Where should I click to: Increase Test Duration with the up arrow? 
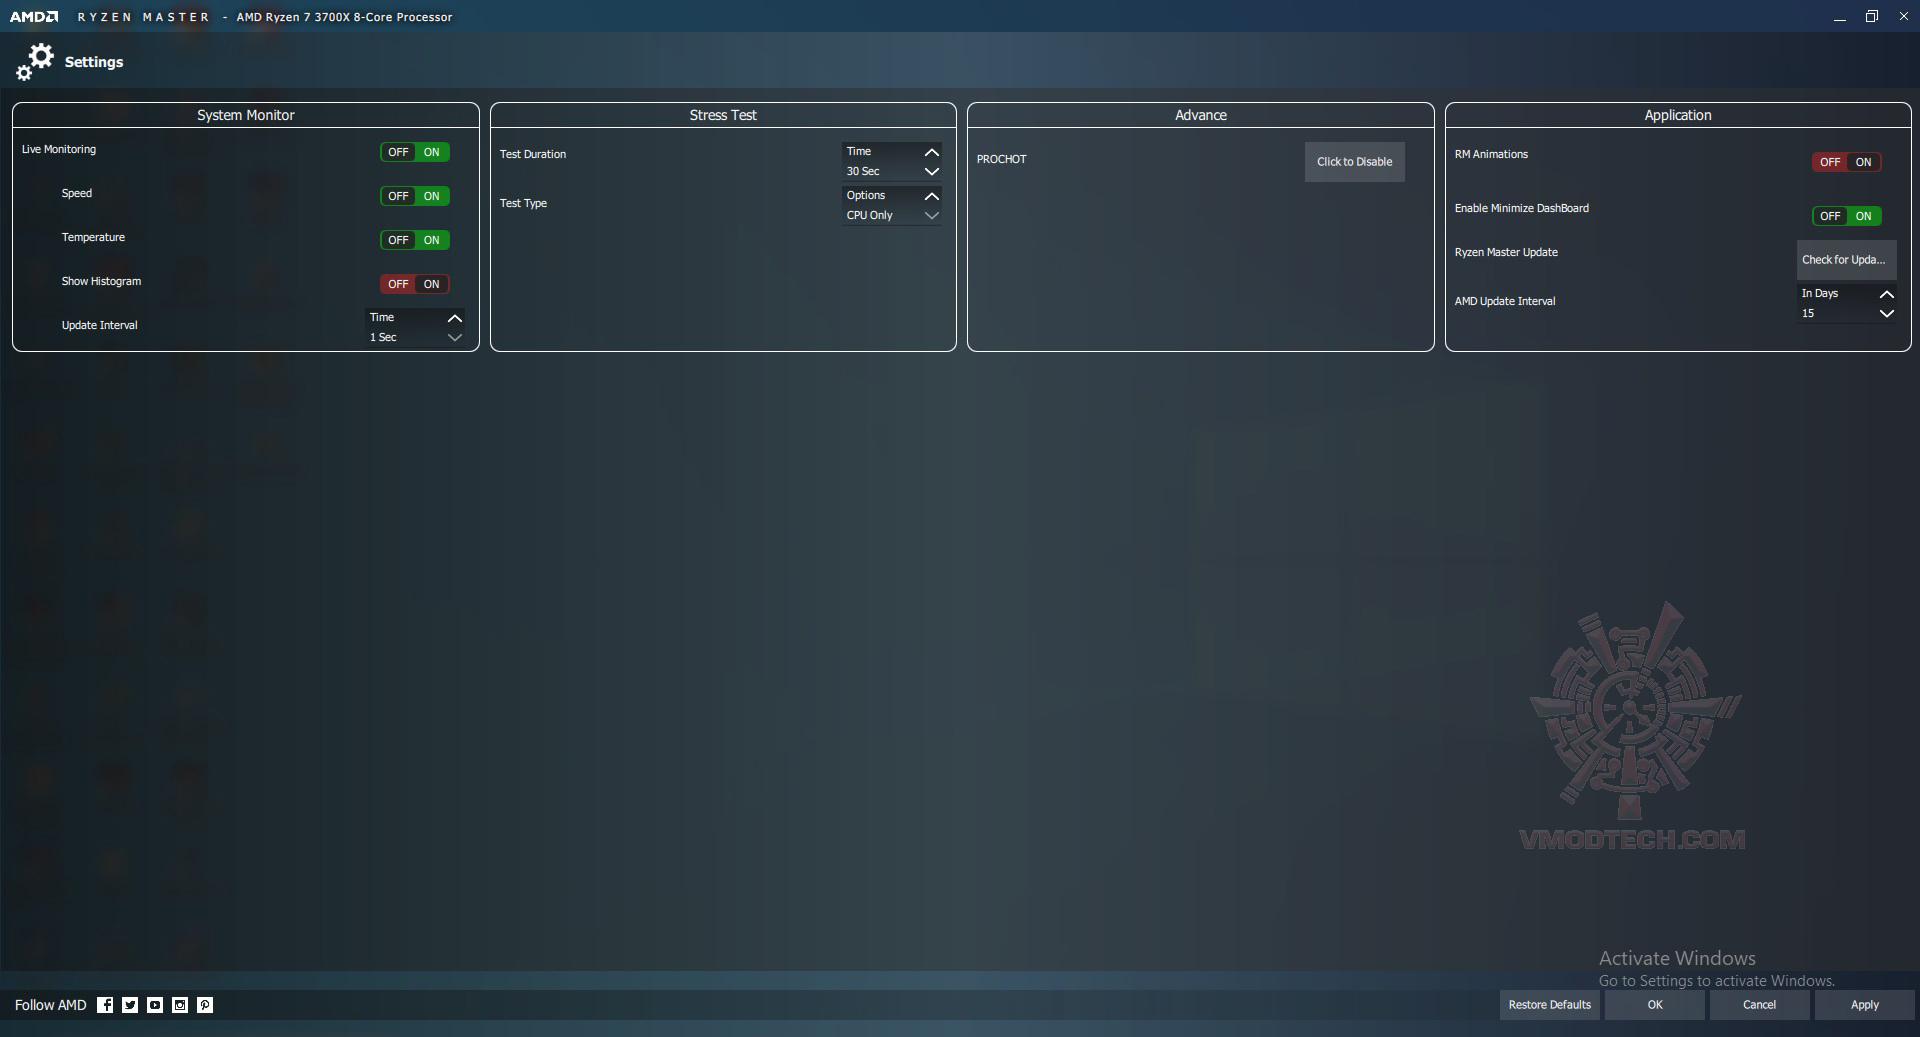[x=932, y=152]
